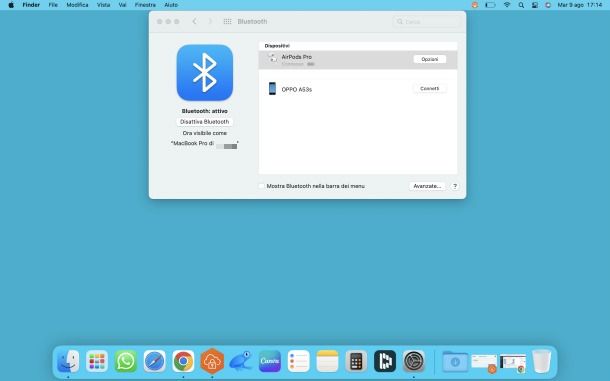610x381 pixels.
Task: Click Connetti for OPPO A53s
Action: (429, 89)
